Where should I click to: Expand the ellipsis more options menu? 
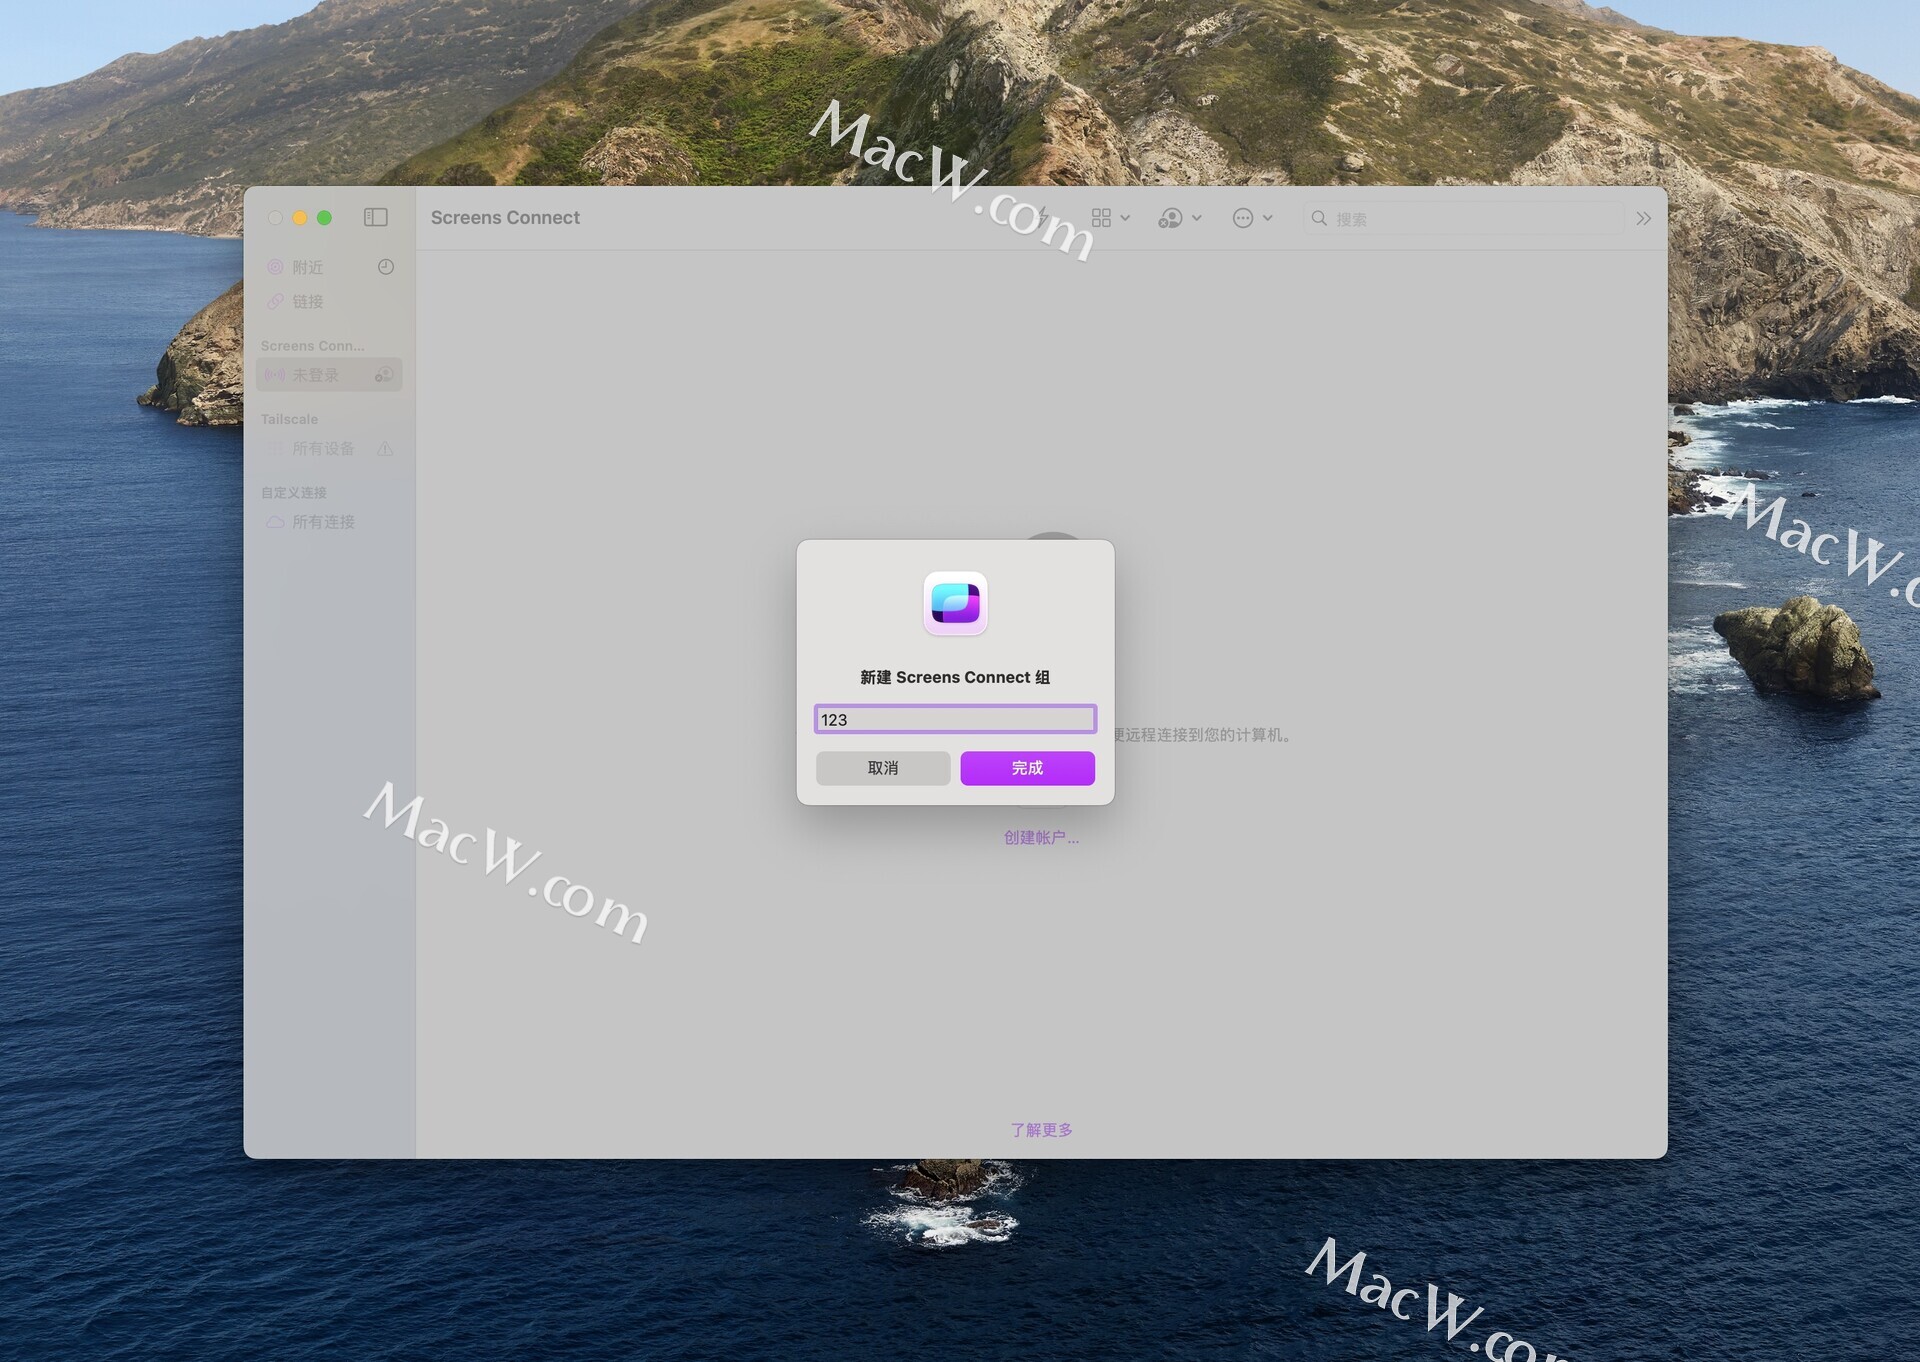click(1252, 218)
